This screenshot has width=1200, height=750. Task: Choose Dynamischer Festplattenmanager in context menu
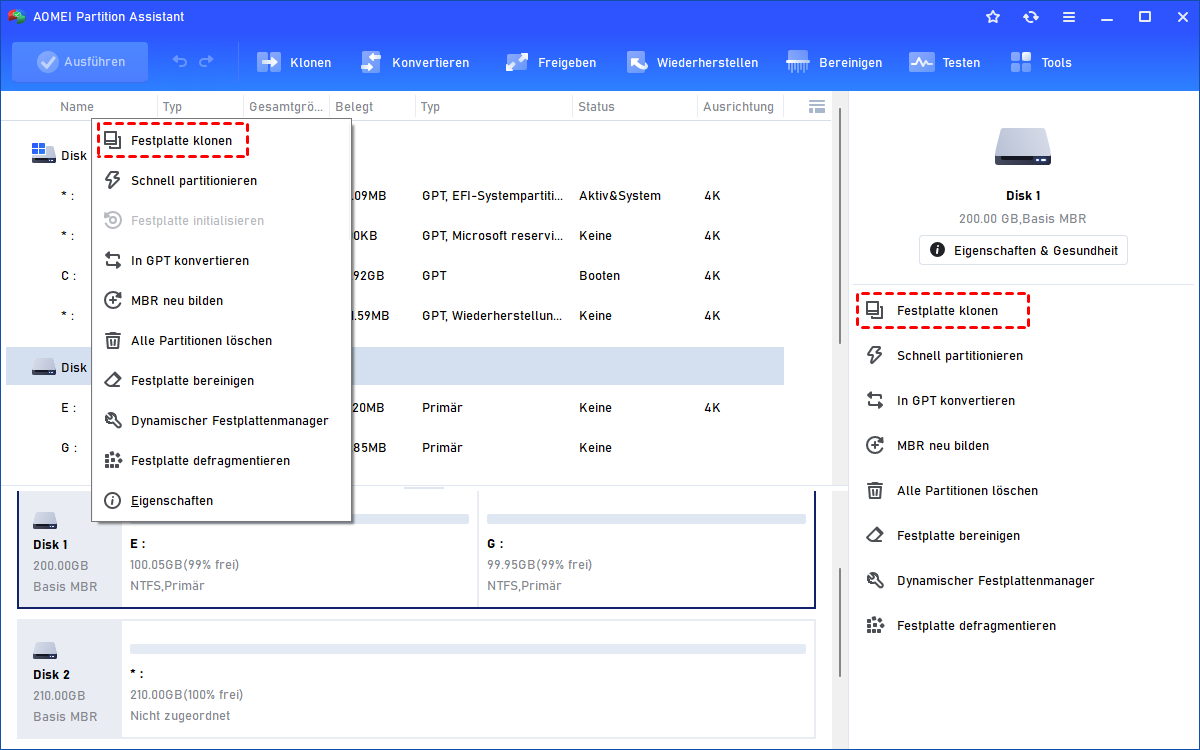(221, 421)
